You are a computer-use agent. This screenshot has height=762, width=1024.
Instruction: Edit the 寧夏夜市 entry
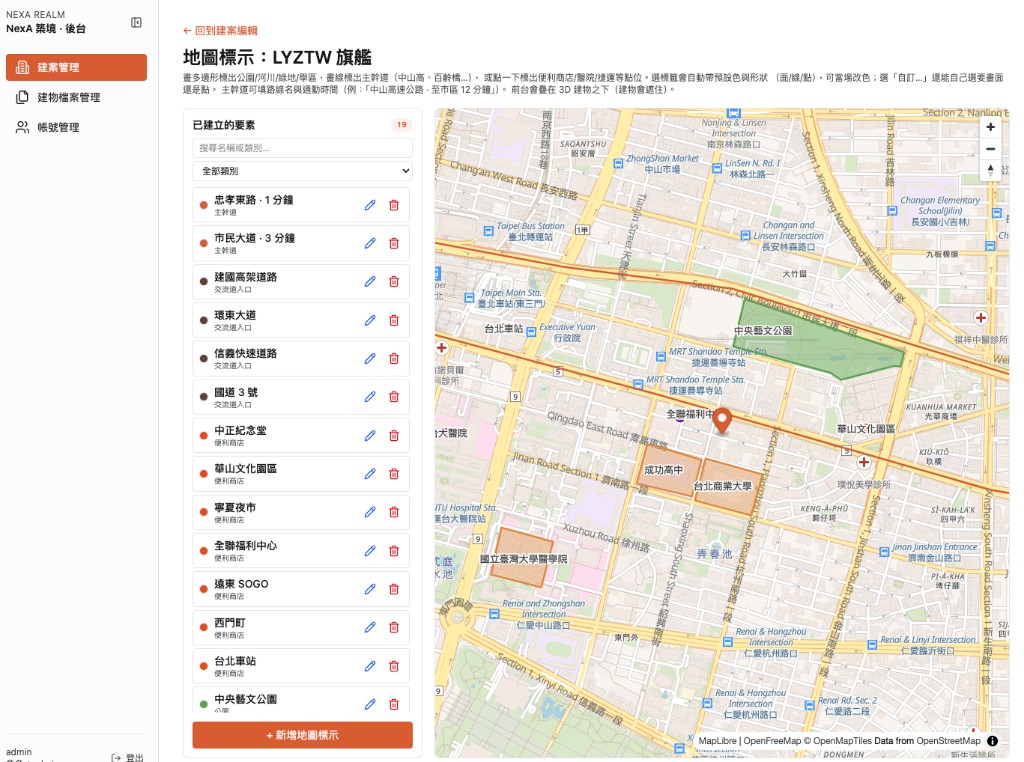point(370,512)
